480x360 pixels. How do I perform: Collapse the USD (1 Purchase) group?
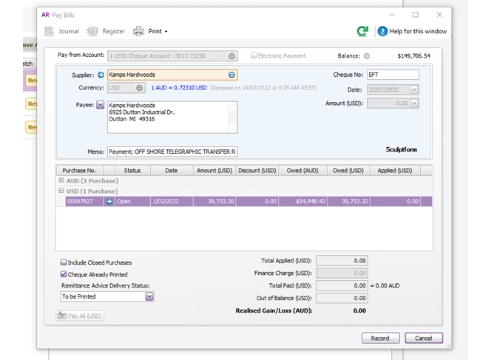61,191
